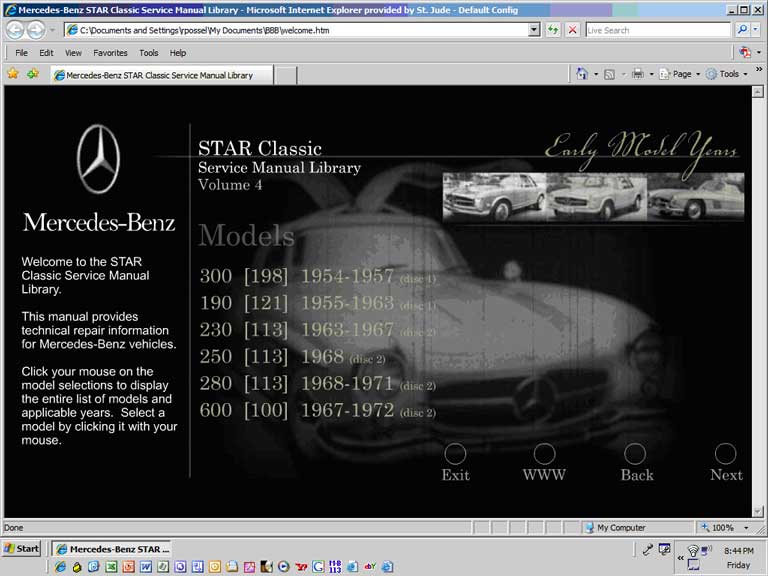Click the Exit circle button
Image resolution: width=768 pixels, height=576 pixels.
click(455, 454)
